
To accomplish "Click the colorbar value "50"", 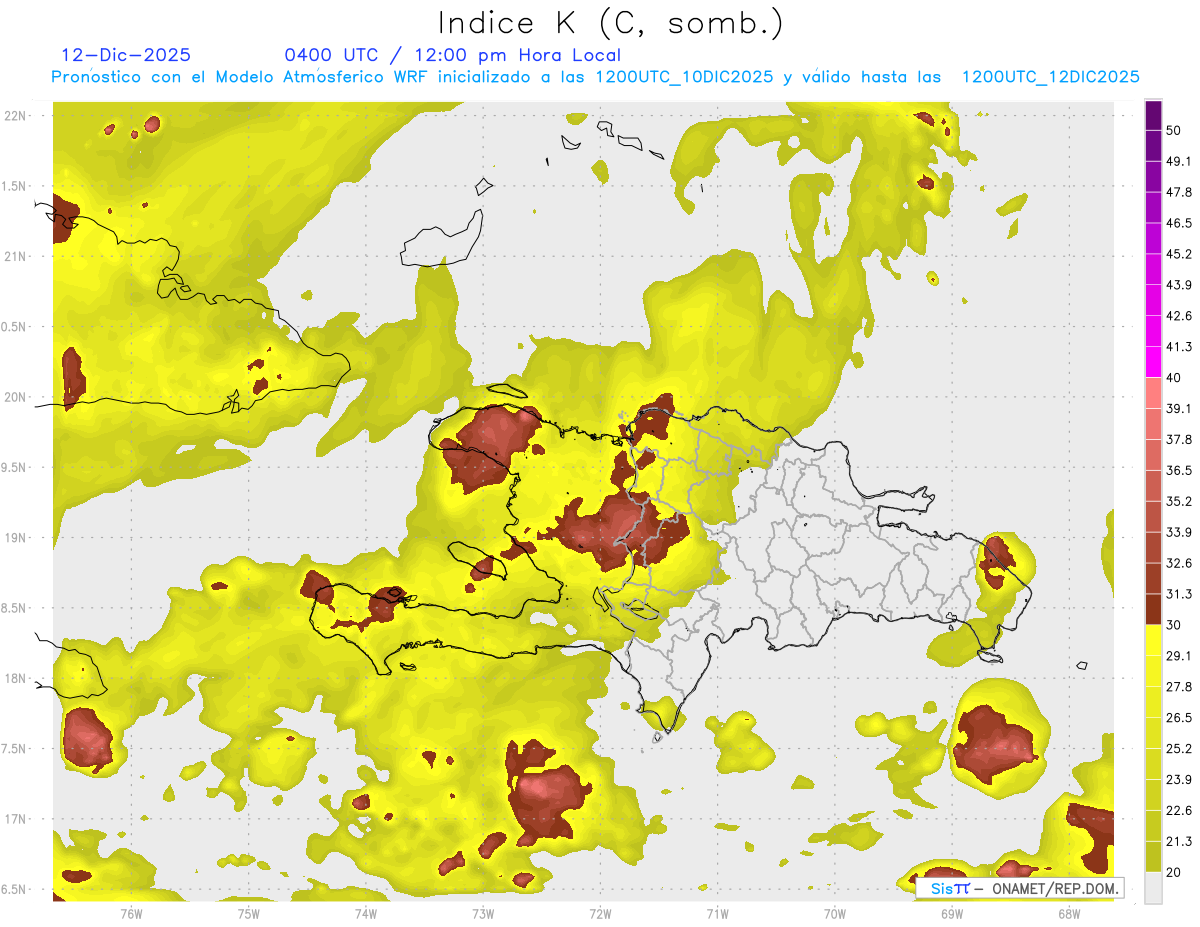I will (x=1174, y=131).
